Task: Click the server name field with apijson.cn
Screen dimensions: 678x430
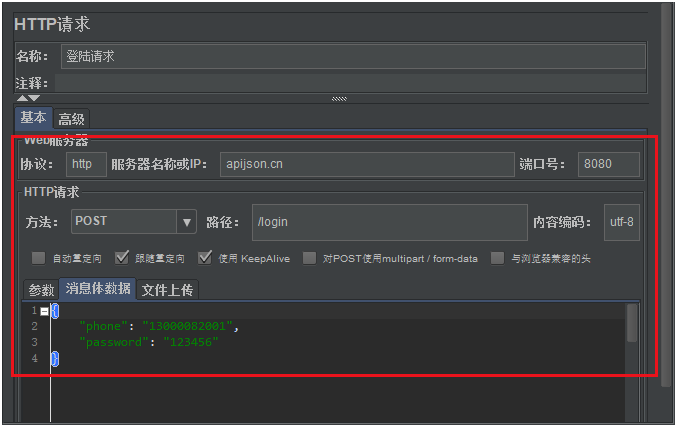Action: coord(367,164)
